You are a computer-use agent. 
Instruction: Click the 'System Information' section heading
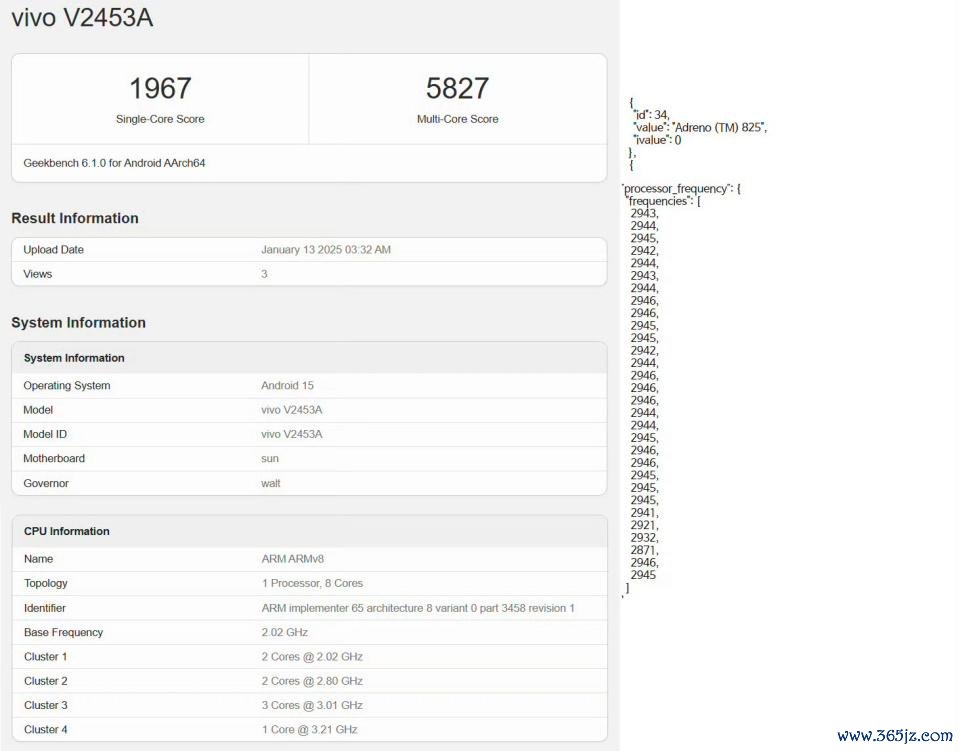tap(78, 323)
